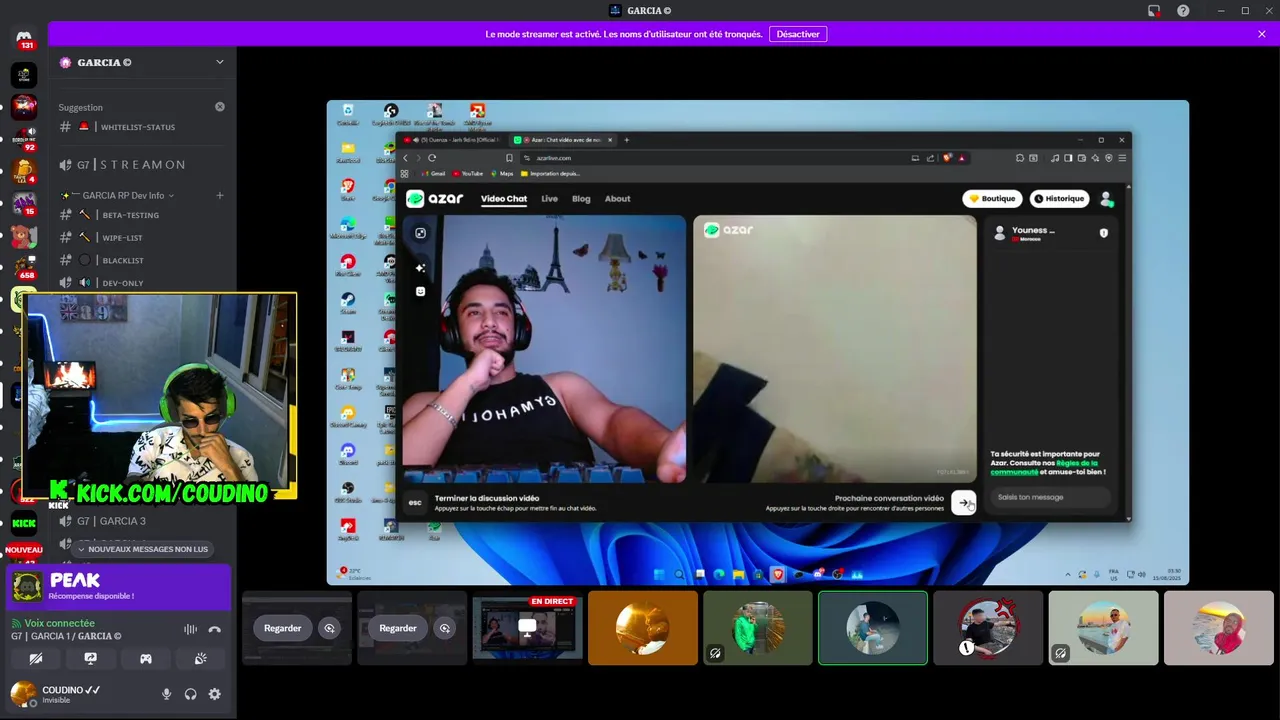
Task: Open the black STORE server icon
Action: [x=24, y=75]
